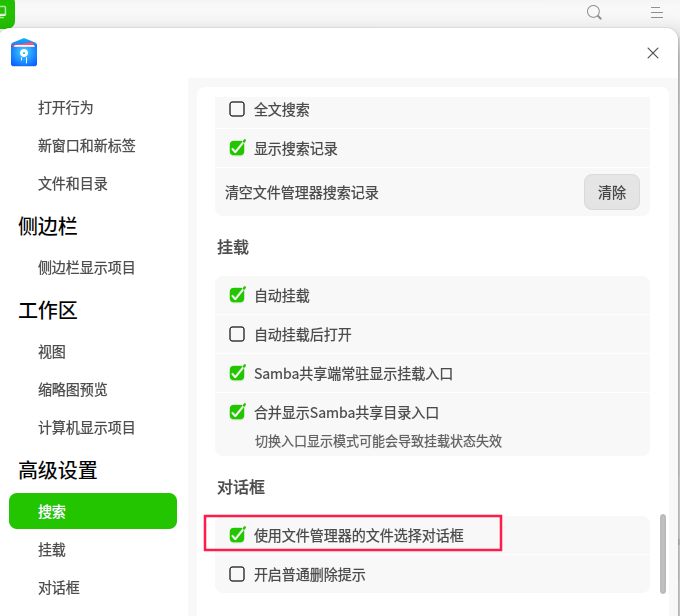The image size is (680, 616).
Task: Select 侧边栏显示项目 in sidebar
Action: coord(87,268)
